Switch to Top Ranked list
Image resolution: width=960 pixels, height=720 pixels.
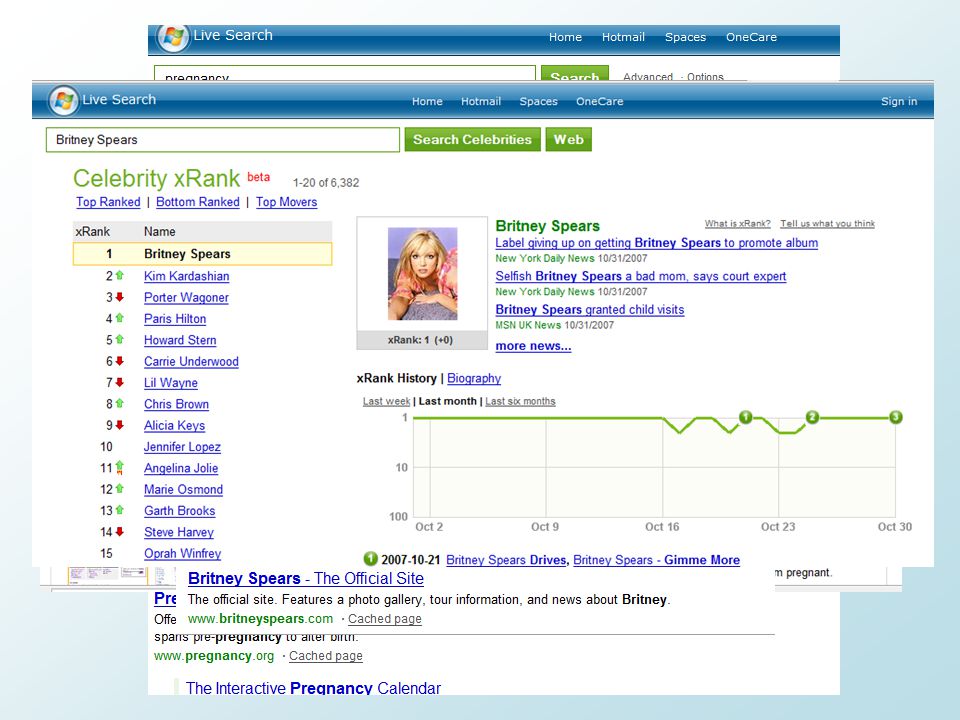pyautogui.click(x=108, y=202)
